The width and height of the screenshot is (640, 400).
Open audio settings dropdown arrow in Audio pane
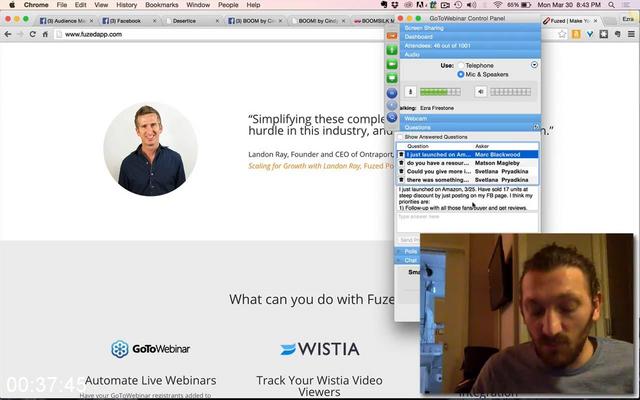pyautogui.click(x=534, y=65)
